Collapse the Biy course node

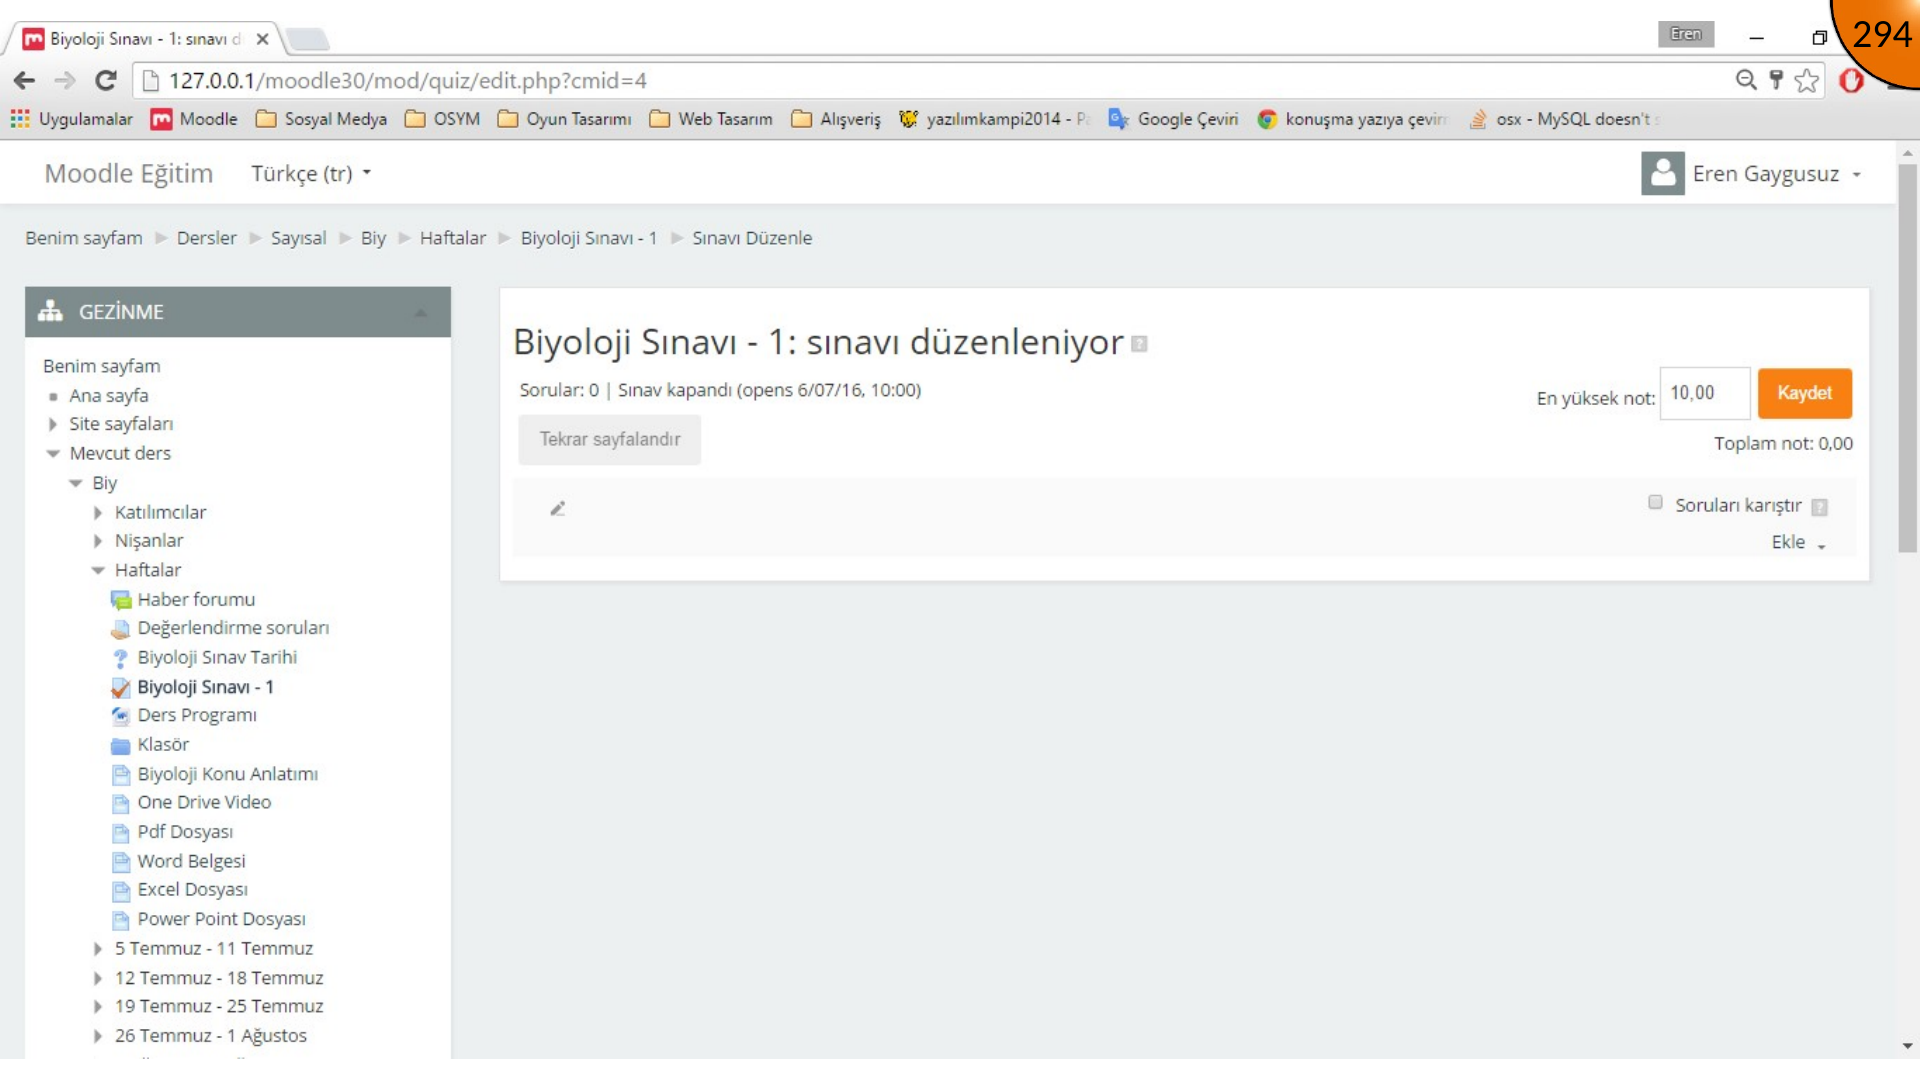(76, 484)
